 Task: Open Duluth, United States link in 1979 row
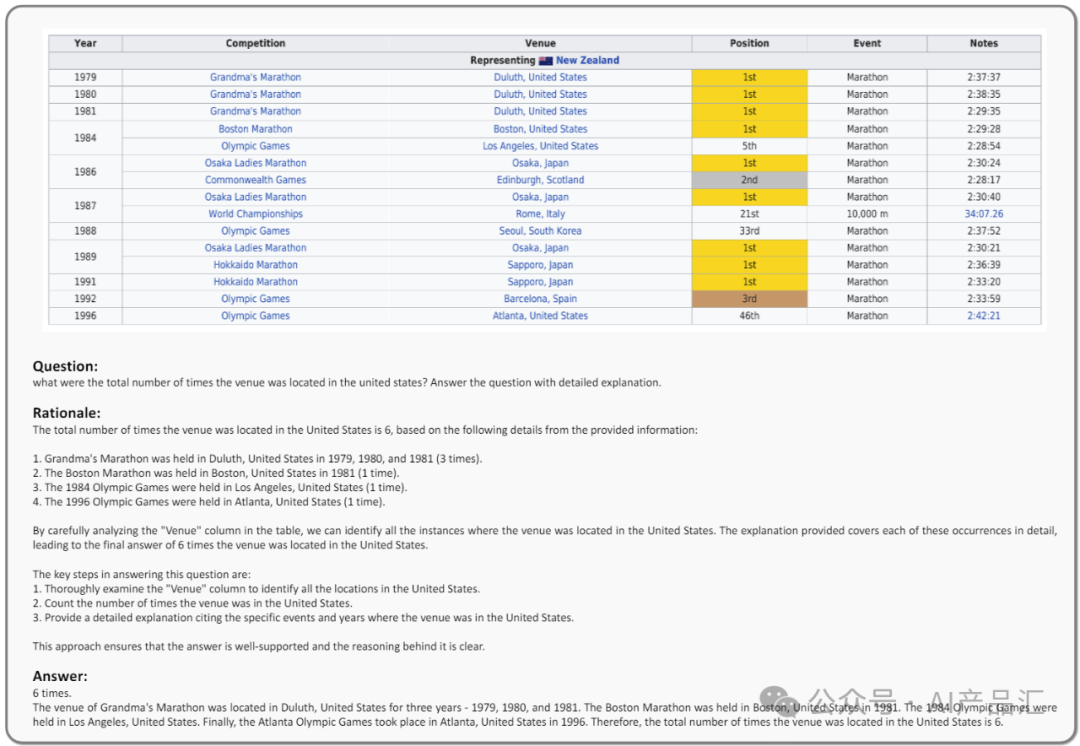pos(540,77)
